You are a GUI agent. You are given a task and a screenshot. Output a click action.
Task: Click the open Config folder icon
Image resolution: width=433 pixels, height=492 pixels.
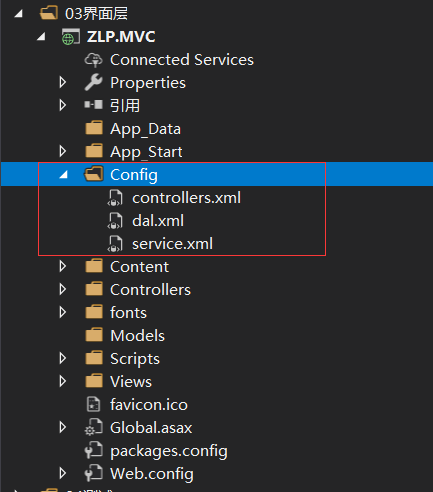pyautogui.click(x=94, y=174)
